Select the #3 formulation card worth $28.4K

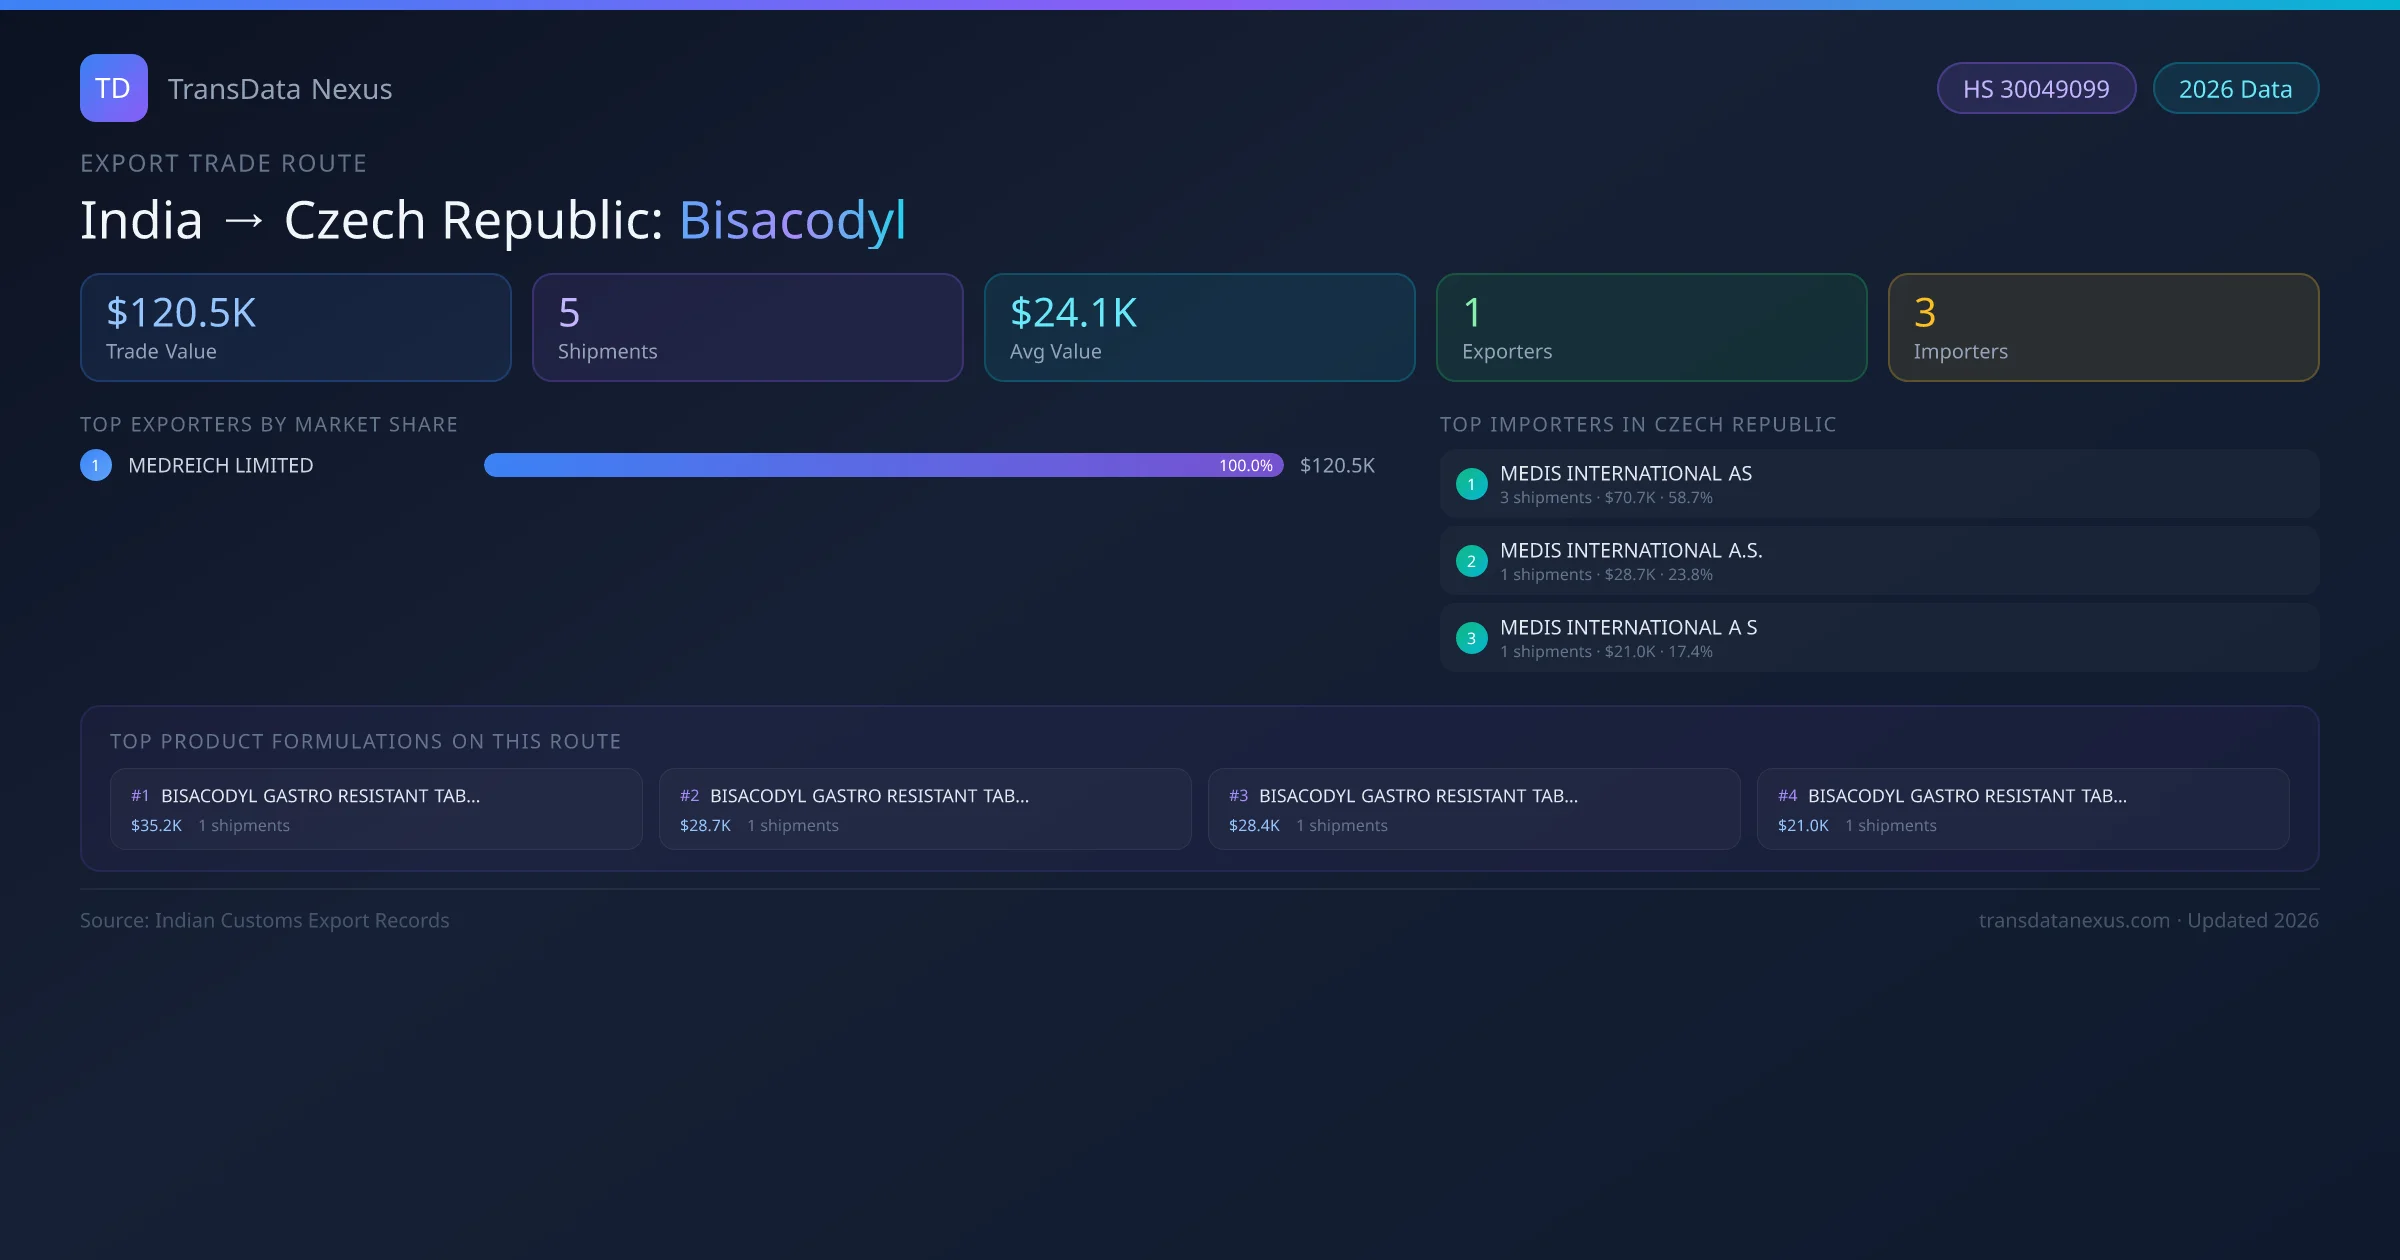click(1473, 809)
